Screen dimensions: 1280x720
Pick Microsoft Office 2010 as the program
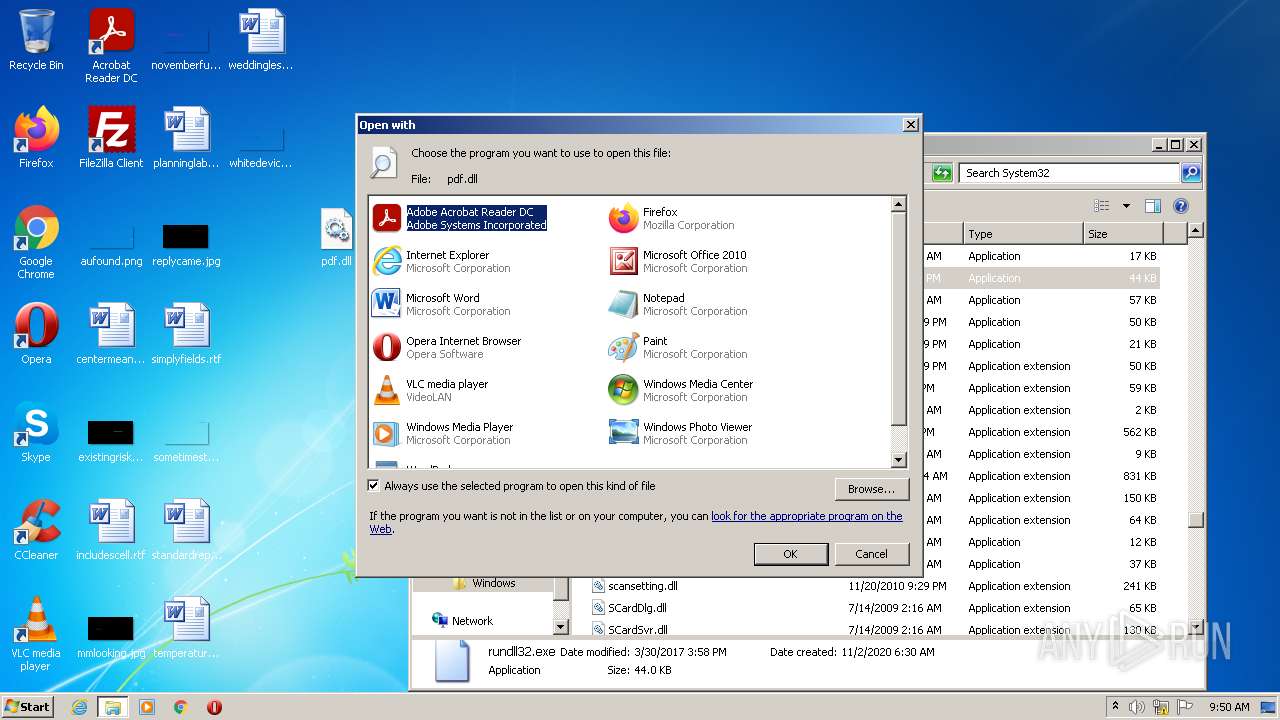point(678,261)
